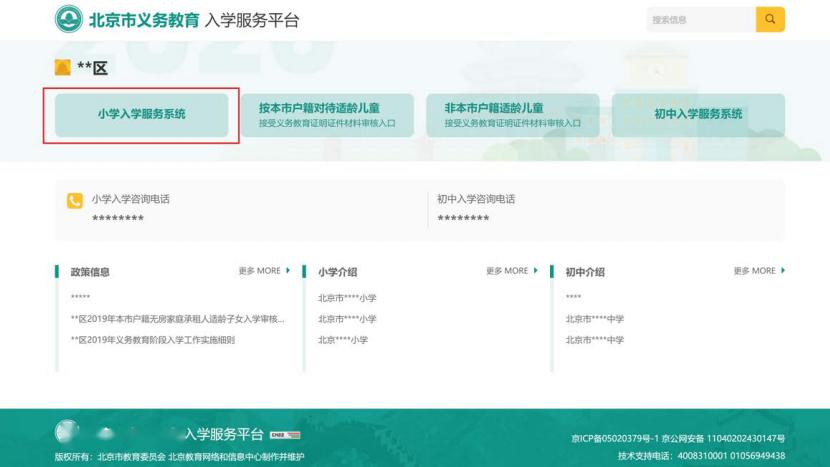Click the 政策信息 section heading
Viewport: 830px width, 467px height.
(90, 272)
